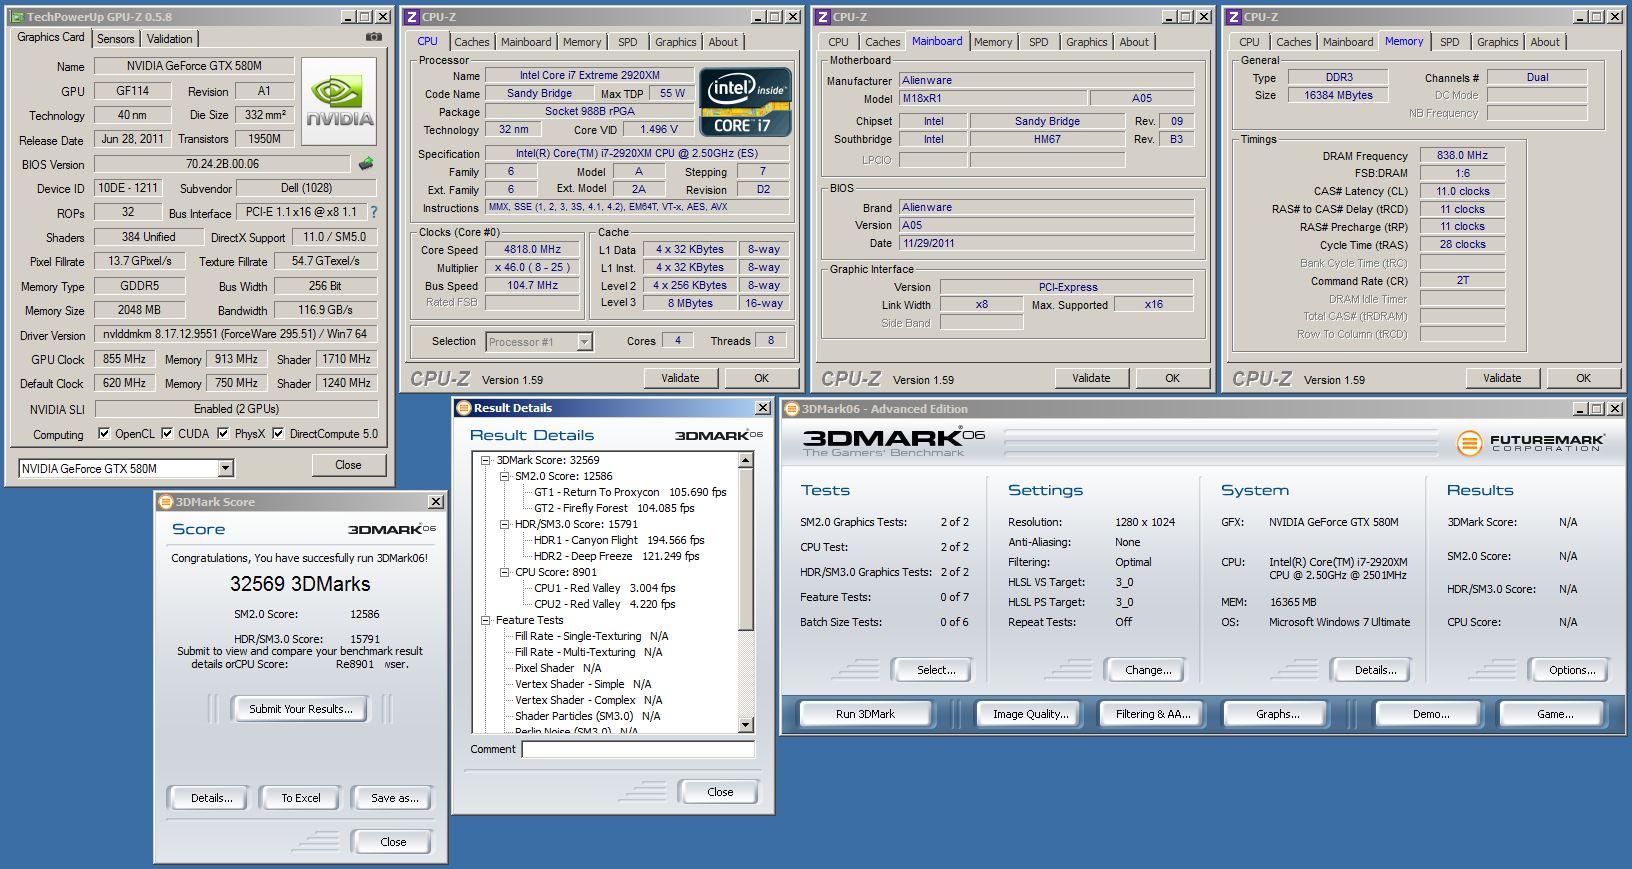
Task: Click the BIOS save chip icon in GPU-Z
Action: click(x=366, y=164)
